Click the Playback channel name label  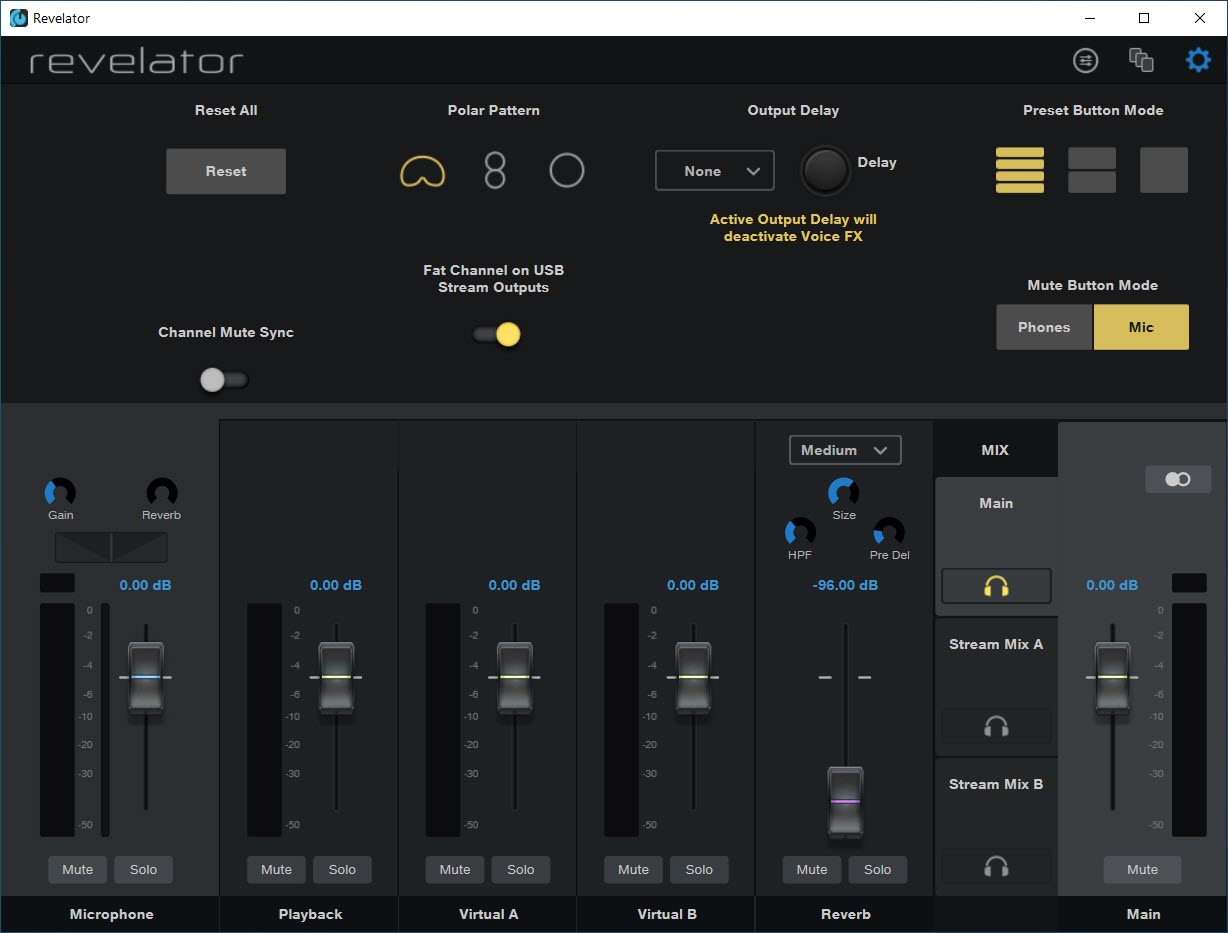click(x=310, y=914)
